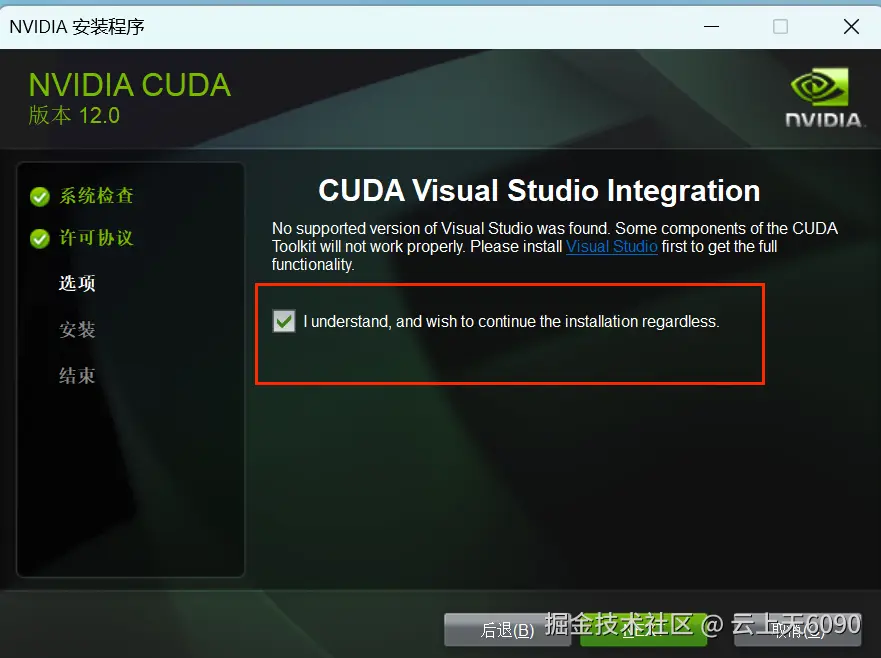The image size is (881, 658).
Task: Click the green Next button
Action: click(x=643, y=630)
